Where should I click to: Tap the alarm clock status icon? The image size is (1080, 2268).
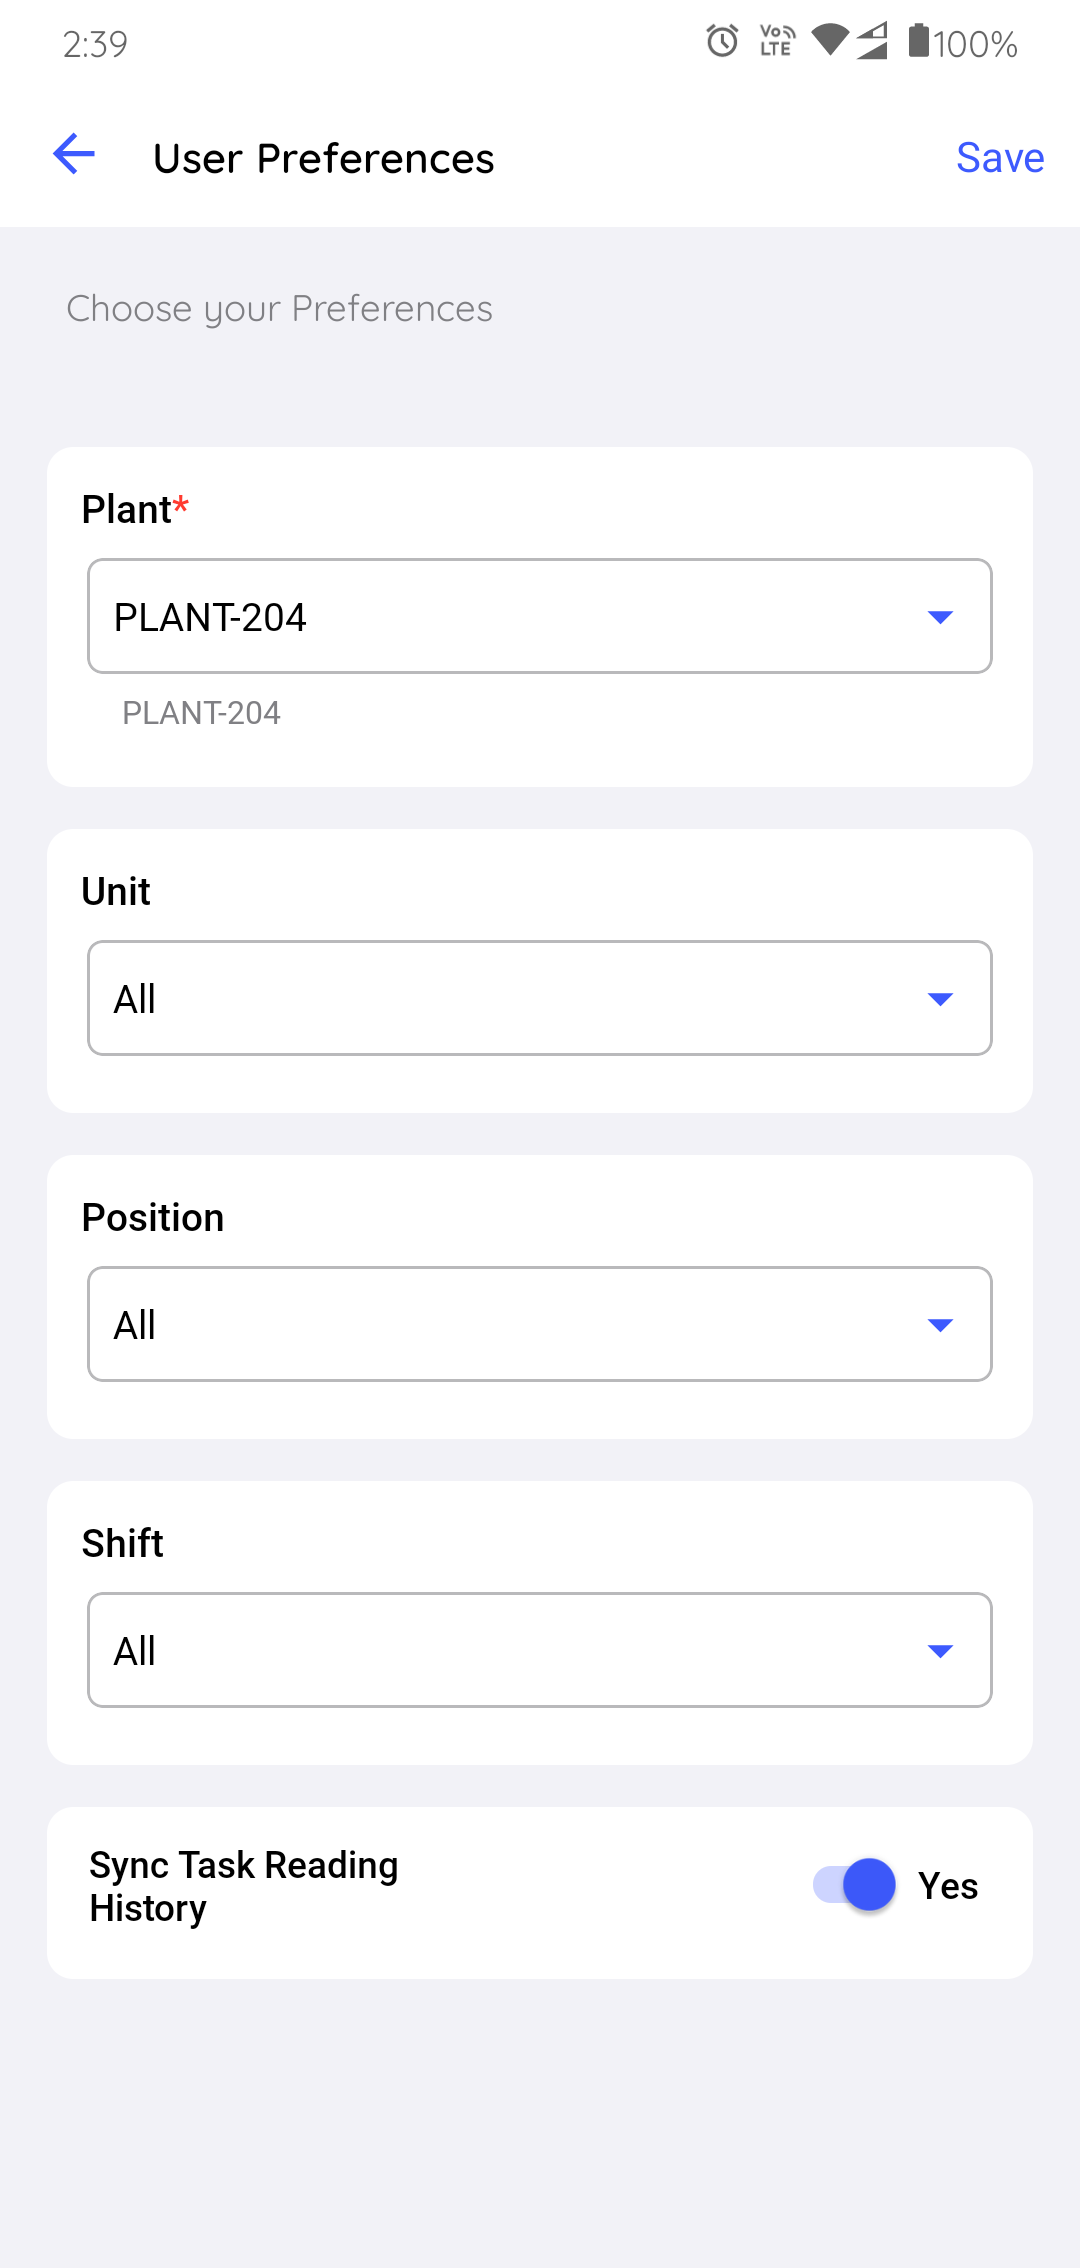point(722,42)
